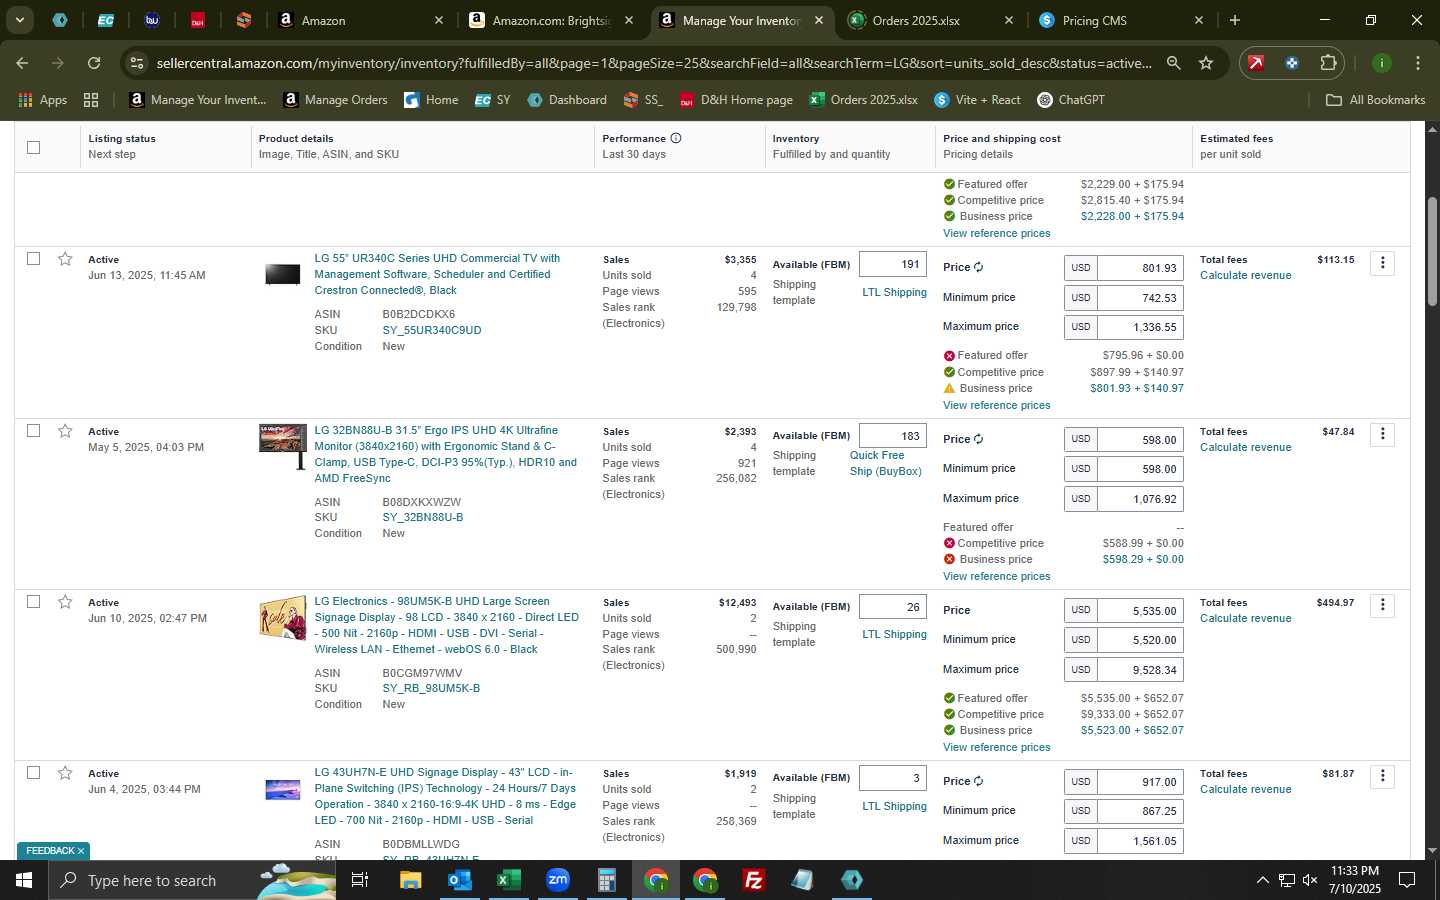
Task: Open Outlook from the taskbar
Action: tap(459, 880)
